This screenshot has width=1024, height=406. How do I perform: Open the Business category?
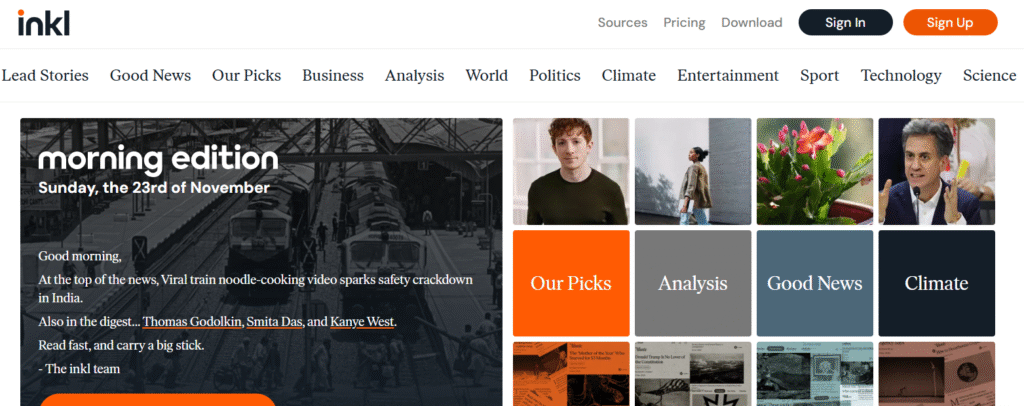[333, 76]
